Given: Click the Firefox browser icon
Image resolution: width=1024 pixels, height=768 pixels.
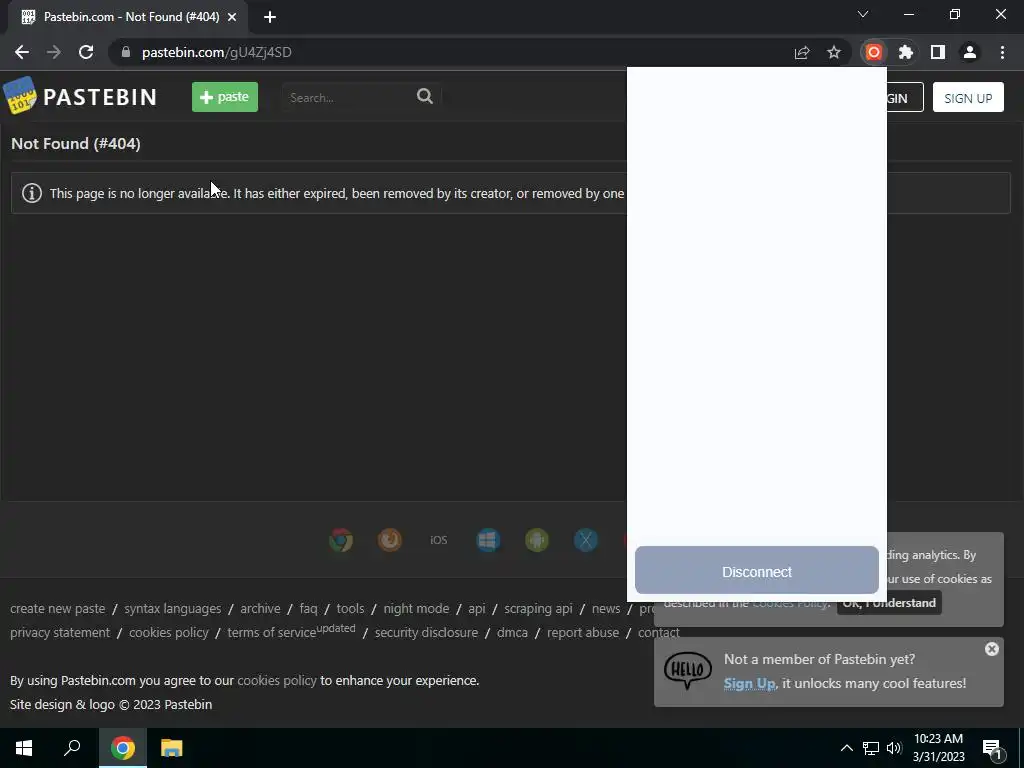Looking at the screenshot, I should [x=390, y=540].
